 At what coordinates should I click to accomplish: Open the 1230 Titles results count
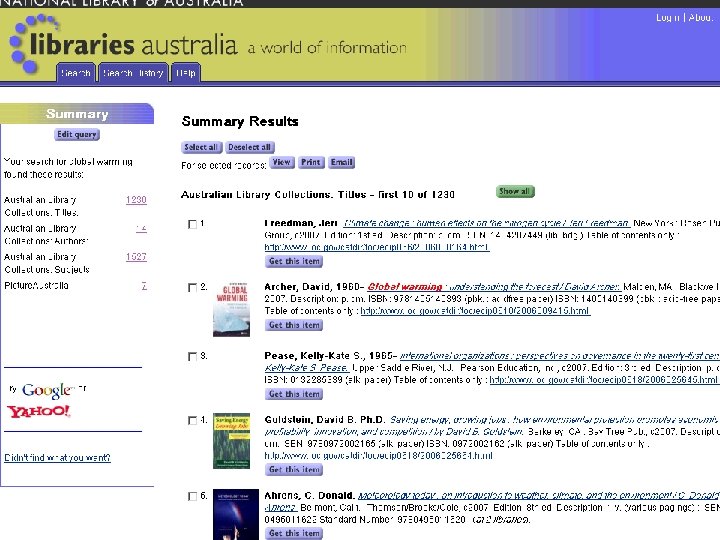[136, 200]
